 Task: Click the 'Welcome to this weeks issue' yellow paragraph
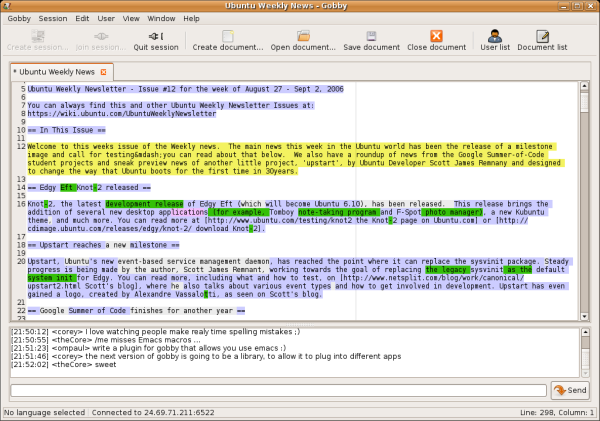coord(294,159)
